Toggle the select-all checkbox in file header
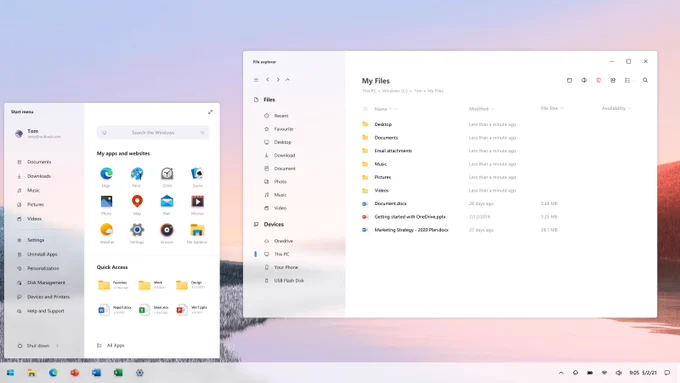This screenshot has height=383, width=680. tap(365, 109)
